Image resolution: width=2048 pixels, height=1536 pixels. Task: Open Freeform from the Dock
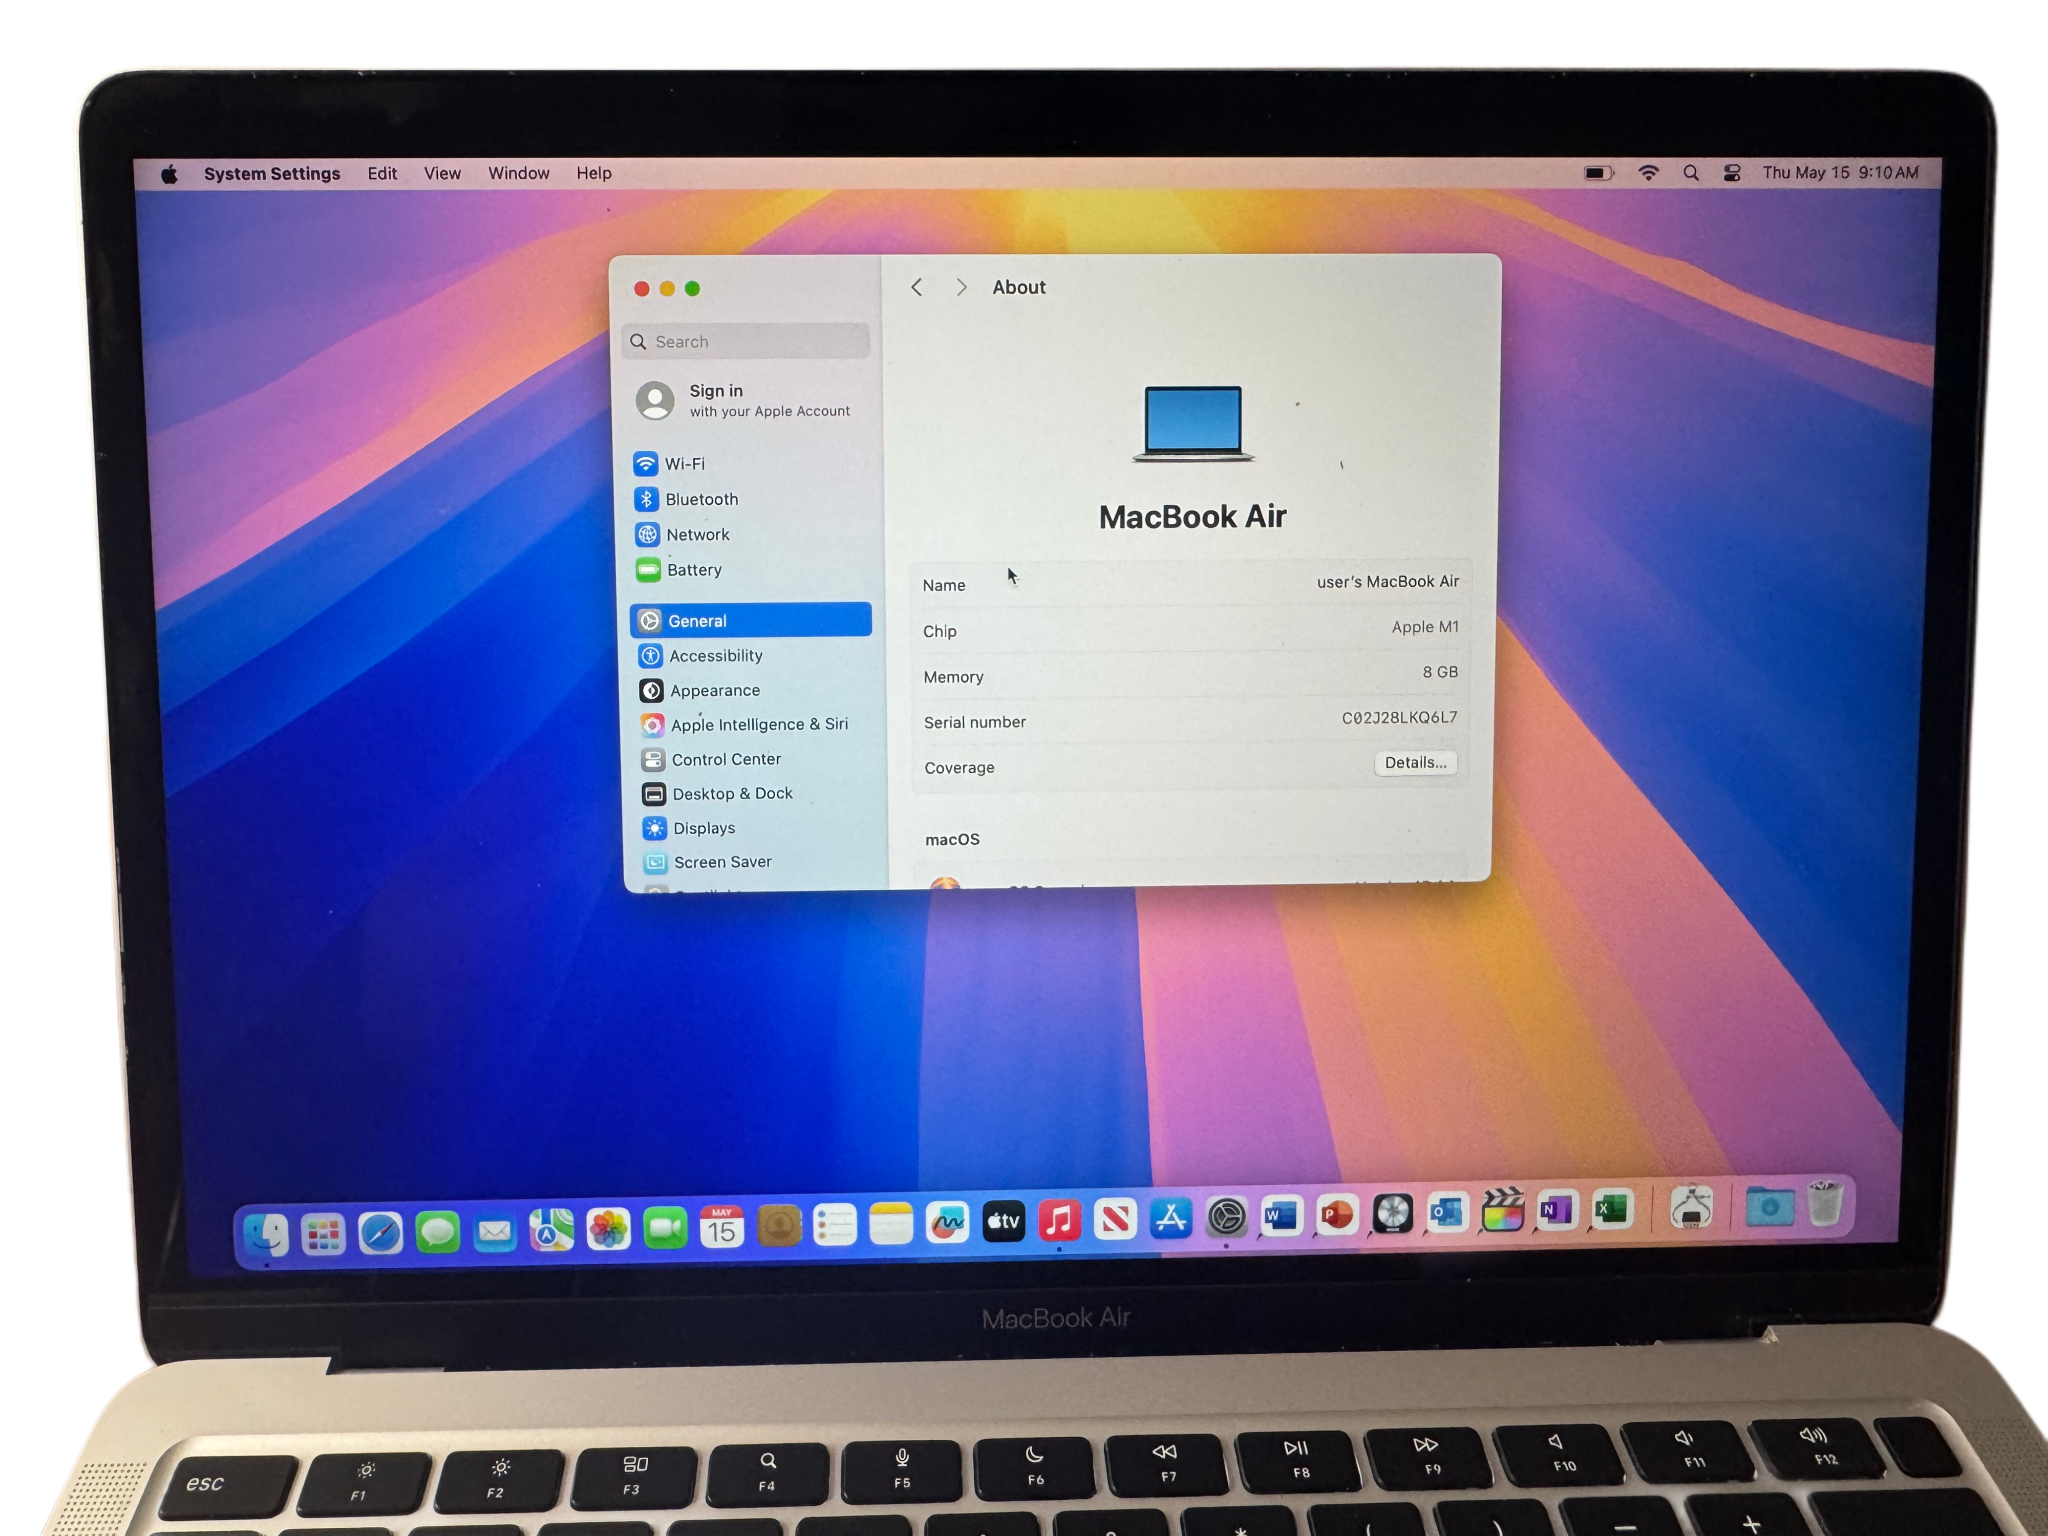coord(947,1224)
